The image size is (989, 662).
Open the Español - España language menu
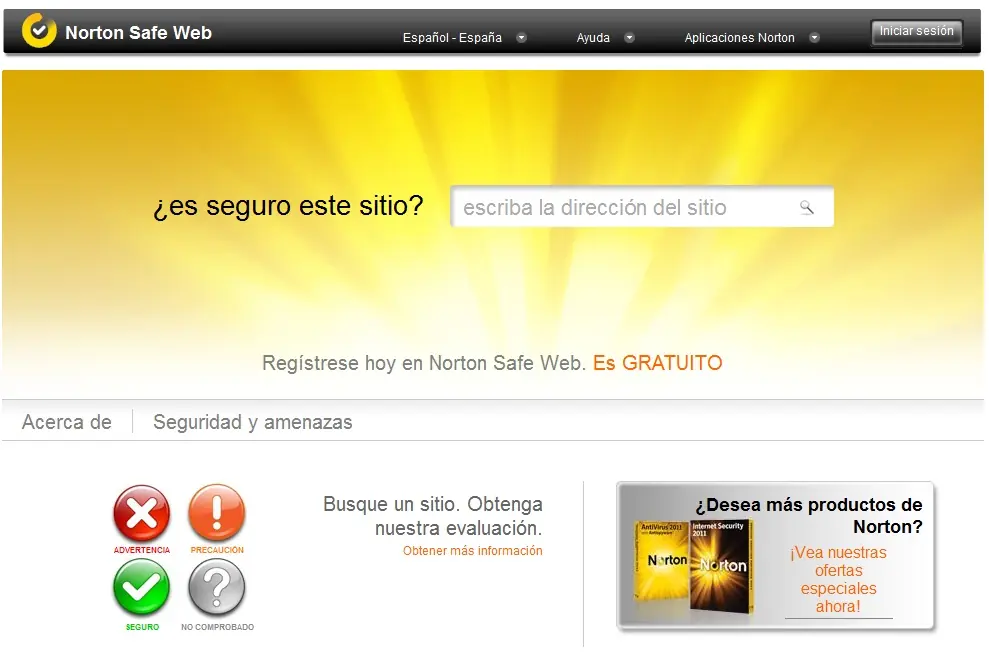pos(452,38)
